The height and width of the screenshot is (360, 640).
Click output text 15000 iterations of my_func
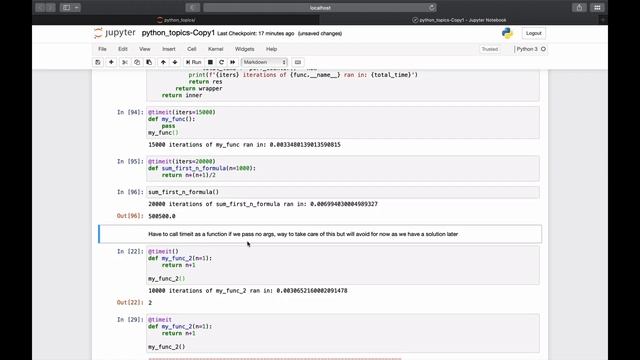pos(244,144)
